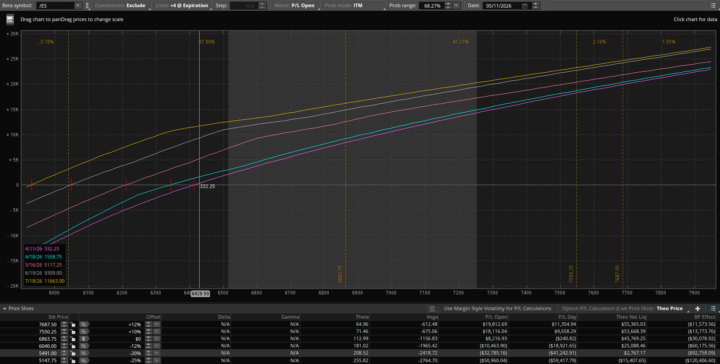Click the BP Effect column header
Image resolution: width=720 pixels, height=364 pixels.
[x=704, y=317]
